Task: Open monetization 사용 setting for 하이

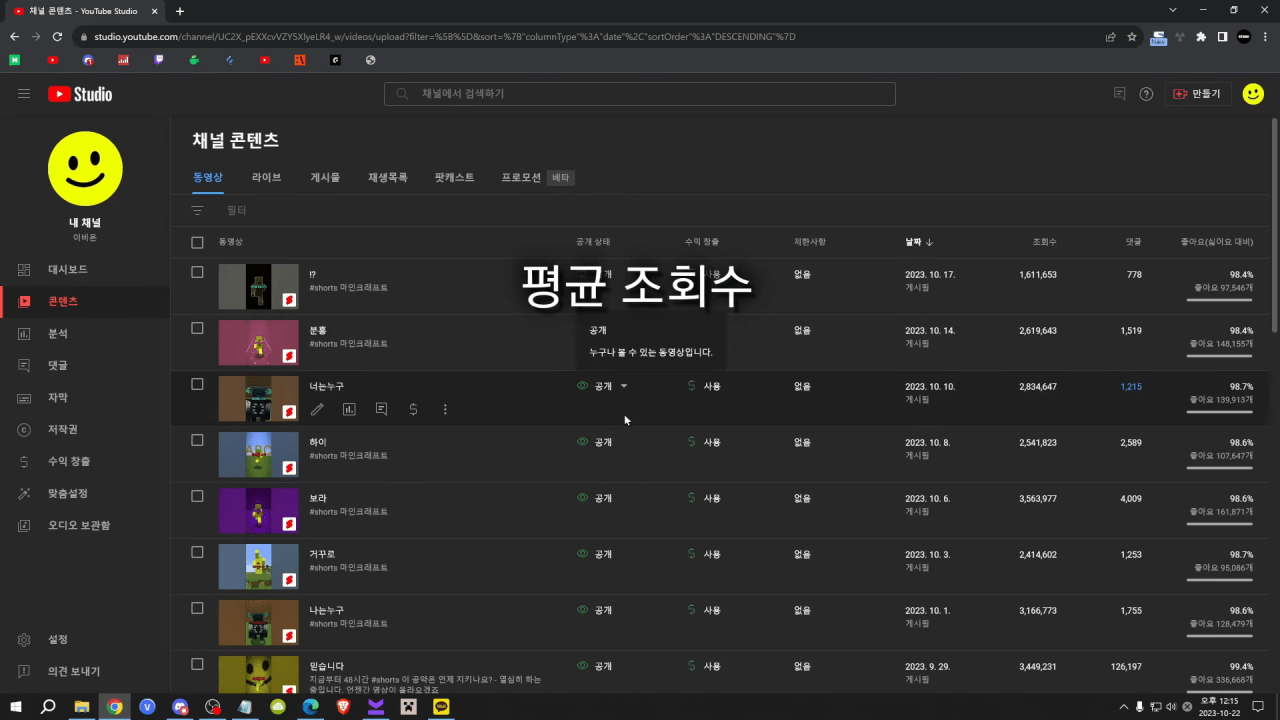Action: [704, 442]
